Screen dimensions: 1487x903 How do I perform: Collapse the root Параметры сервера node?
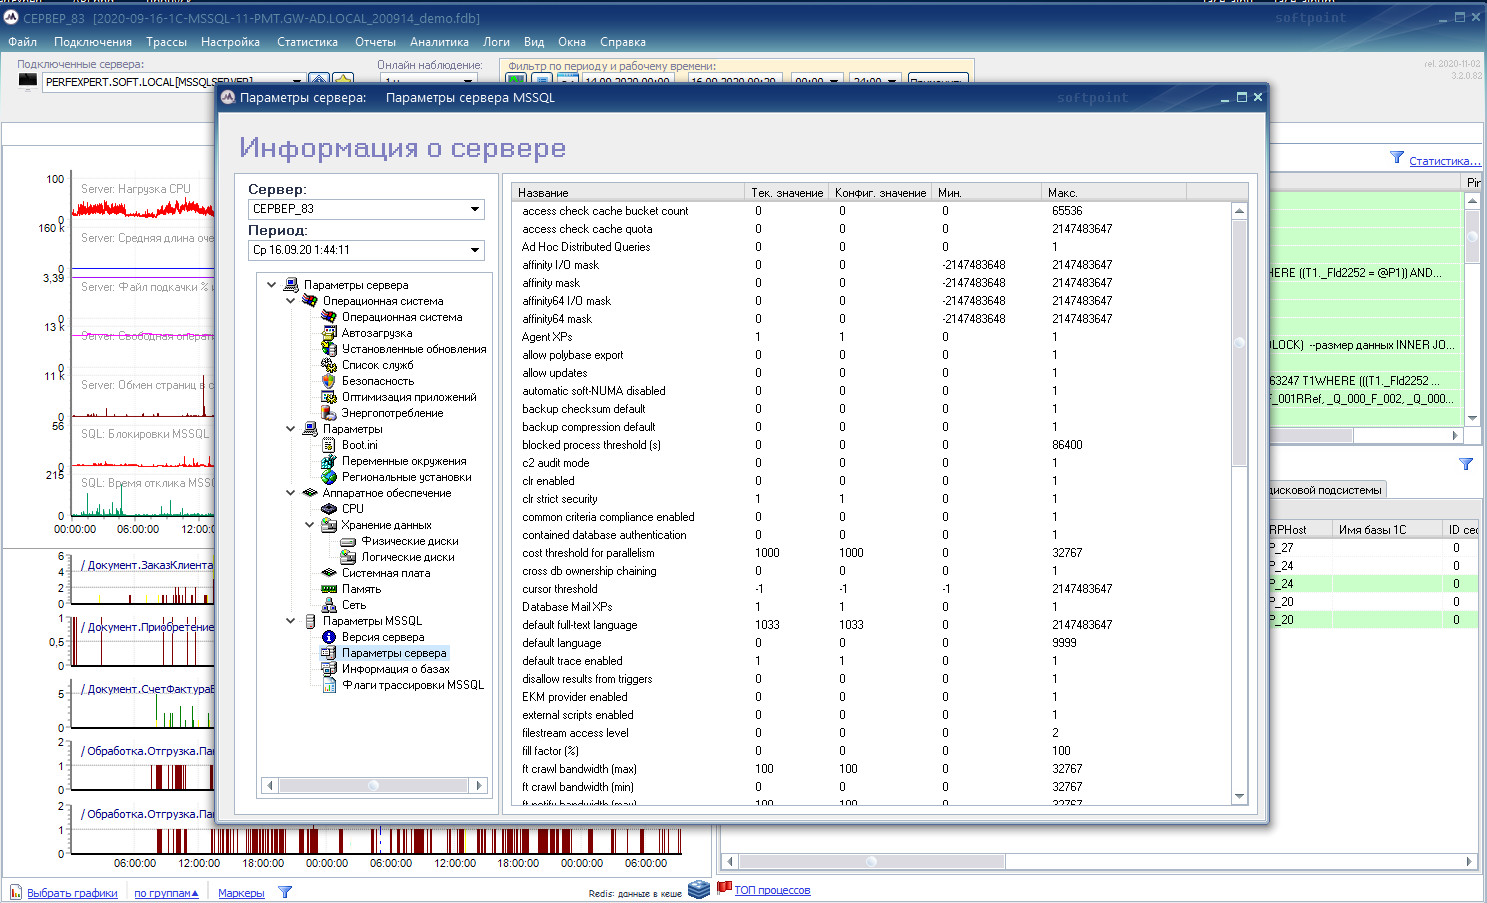pos(271,285)
